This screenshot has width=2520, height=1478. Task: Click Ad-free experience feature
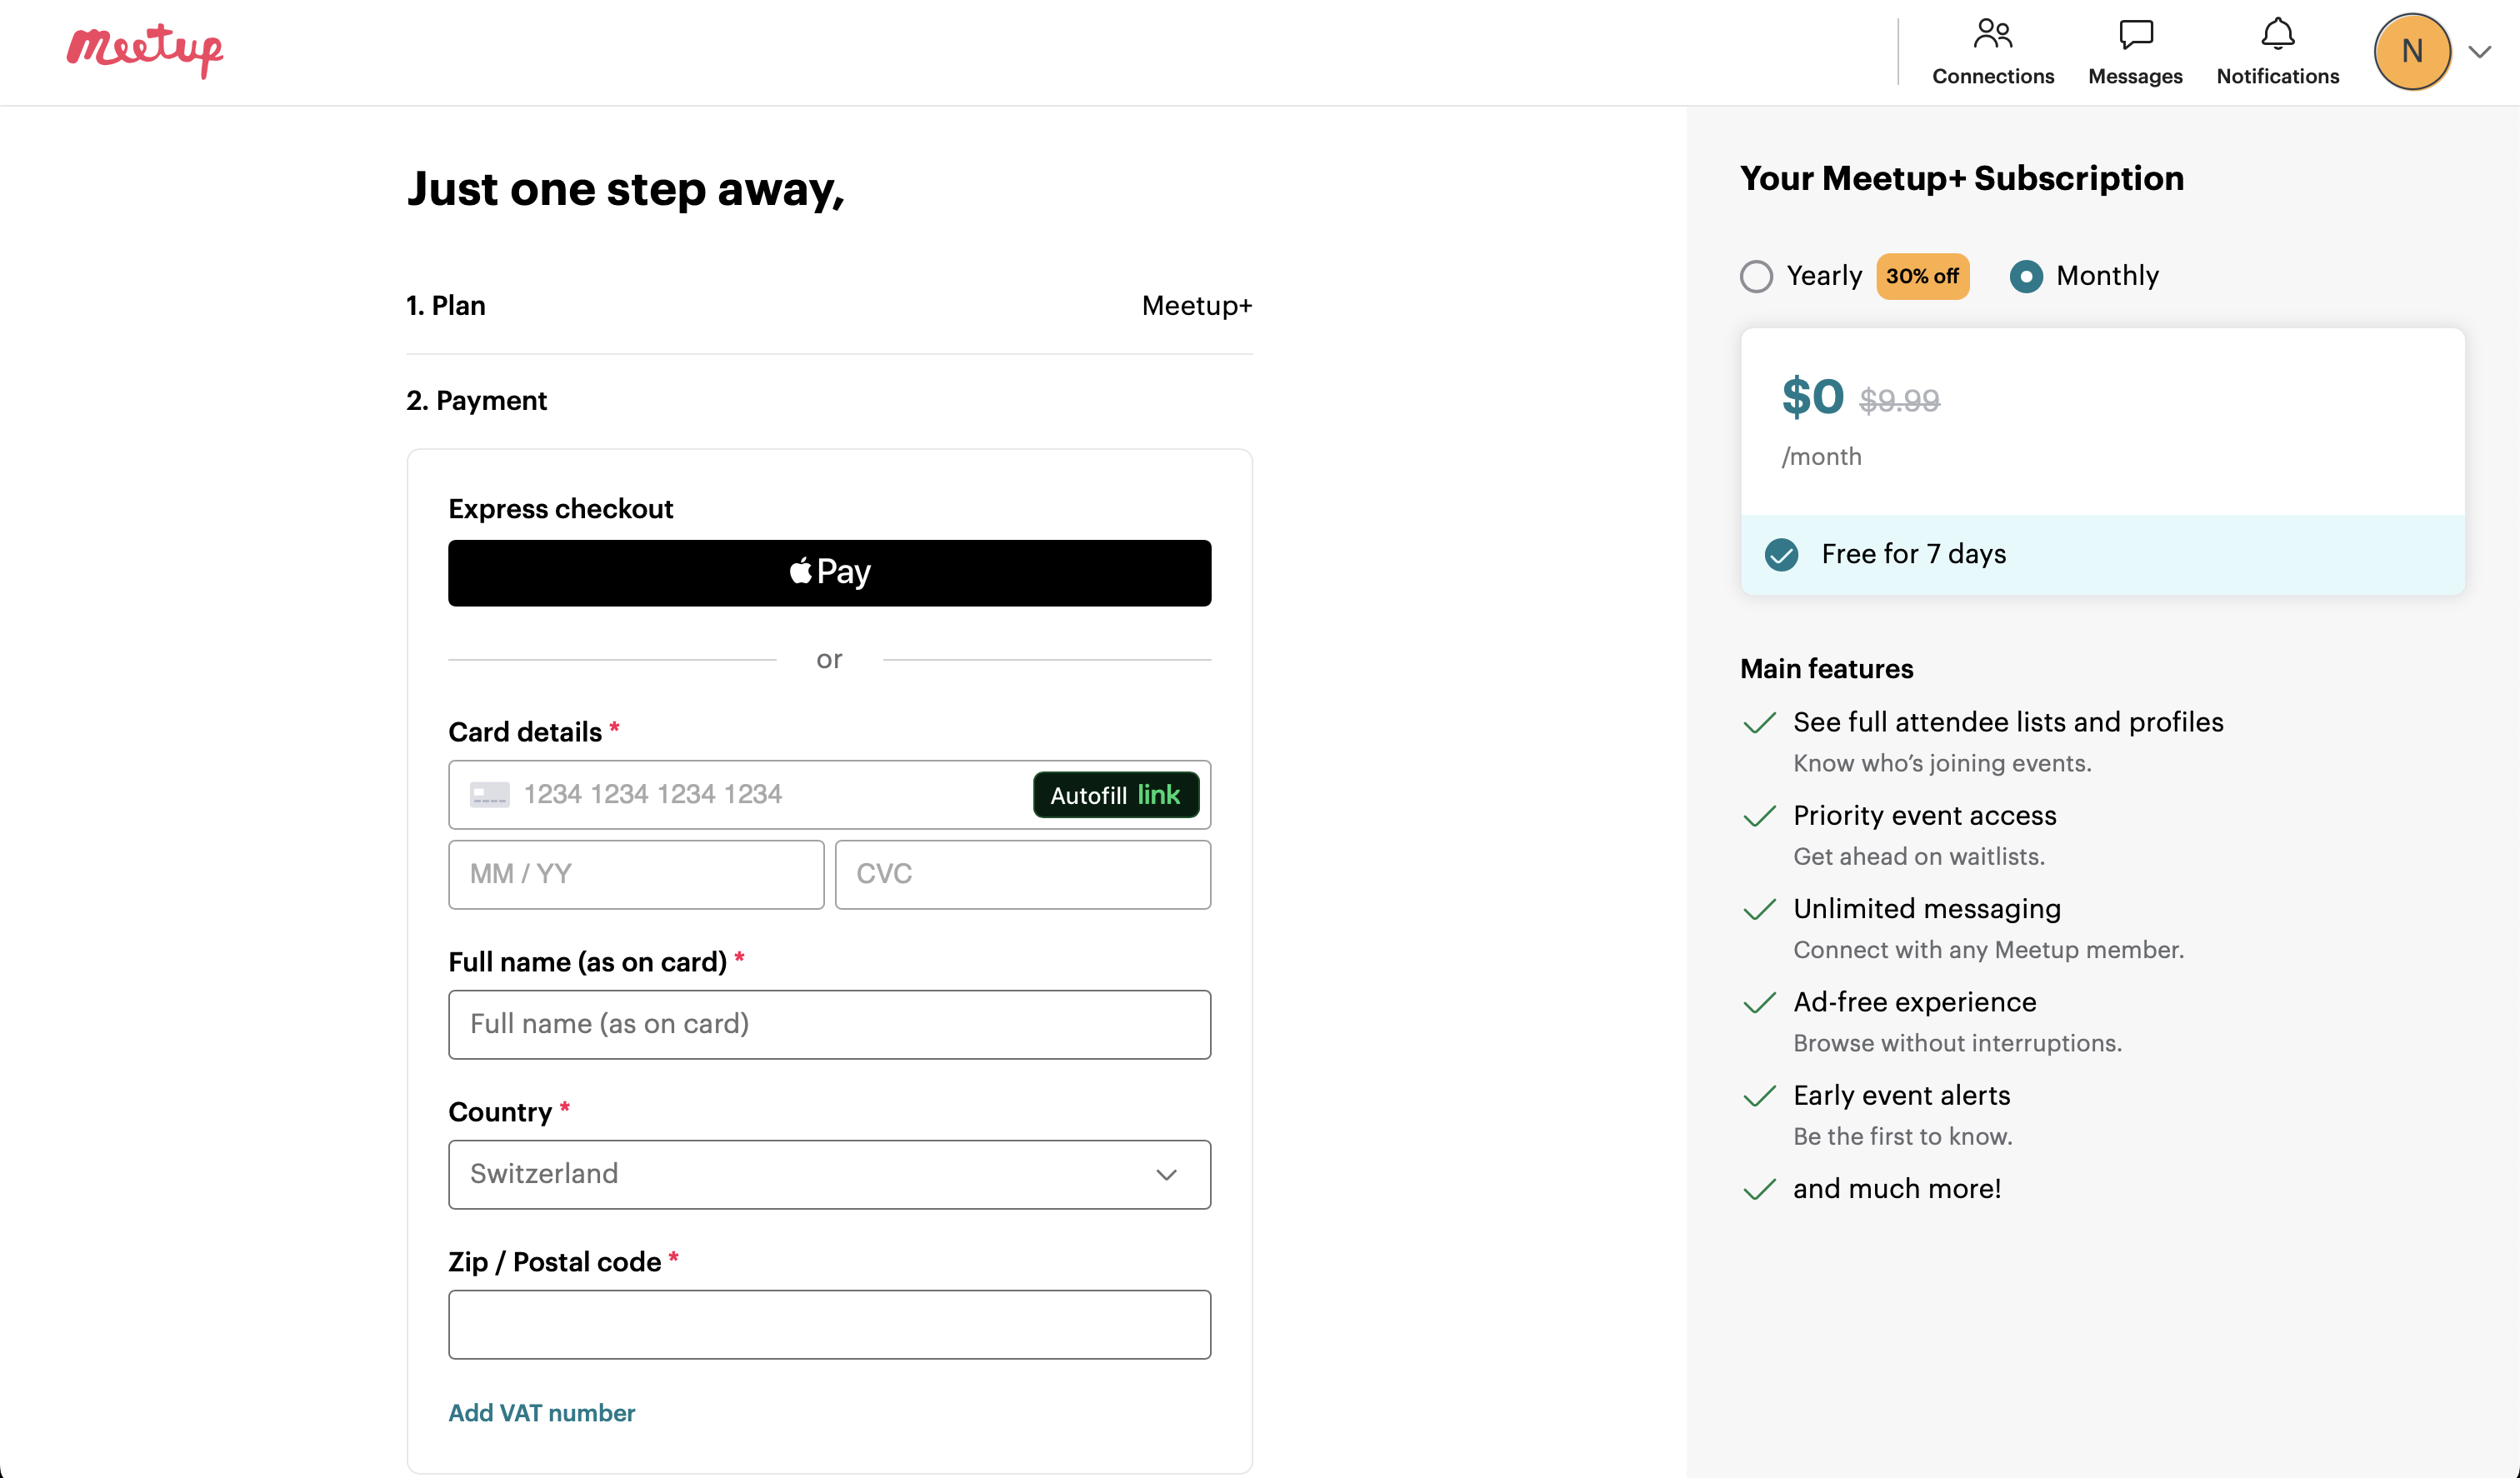[1914, 1002]
